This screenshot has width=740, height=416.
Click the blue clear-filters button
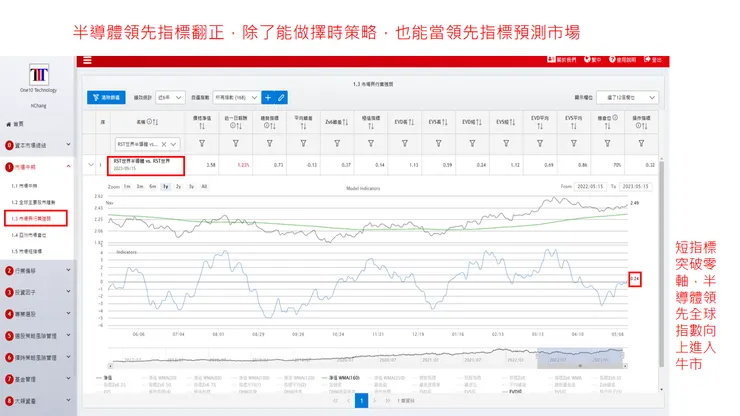click(106, 97)
